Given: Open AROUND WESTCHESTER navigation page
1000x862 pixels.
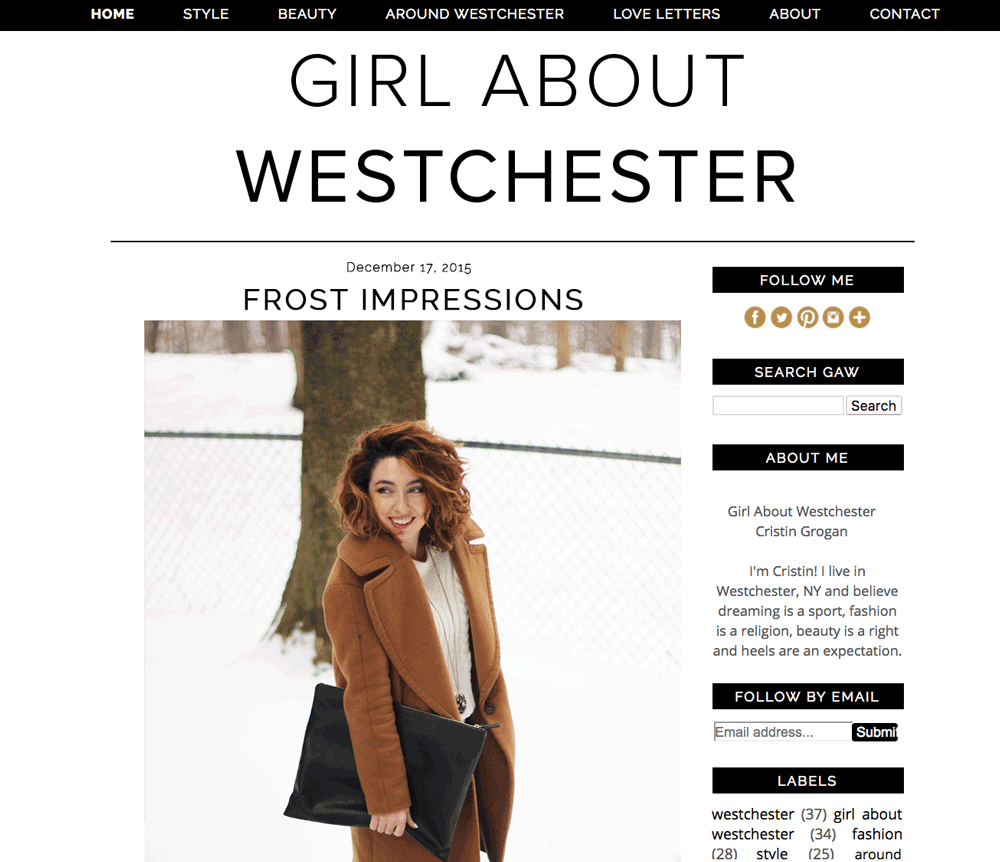Looking at the screenshot, I should point(474,14).
